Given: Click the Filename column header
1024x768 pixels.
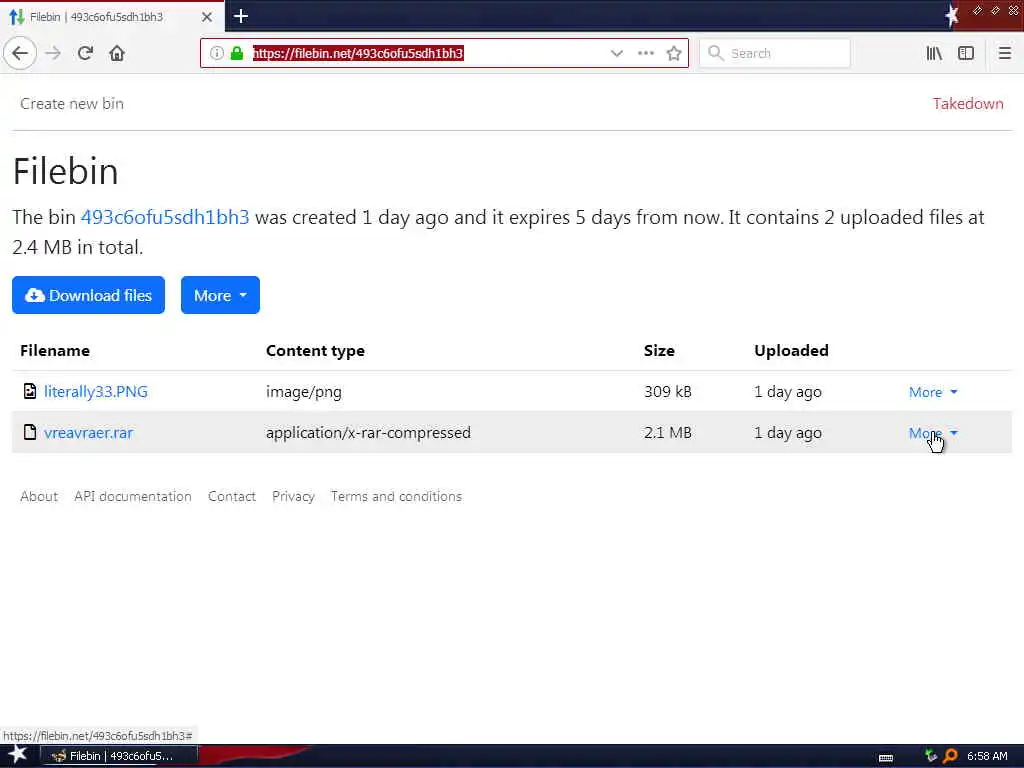Looking at the screenshot, I should pyautogui.click(x=55, y=351).
